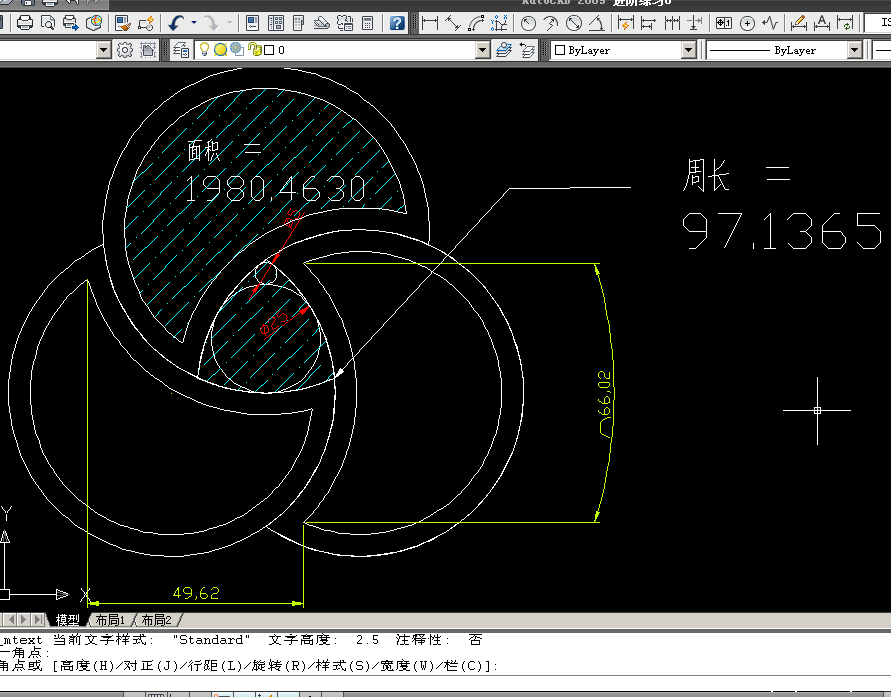Screen dimensions: 891x697
Task: Expand the undo history dropdown arrow
Action: [x=194, y=23]
